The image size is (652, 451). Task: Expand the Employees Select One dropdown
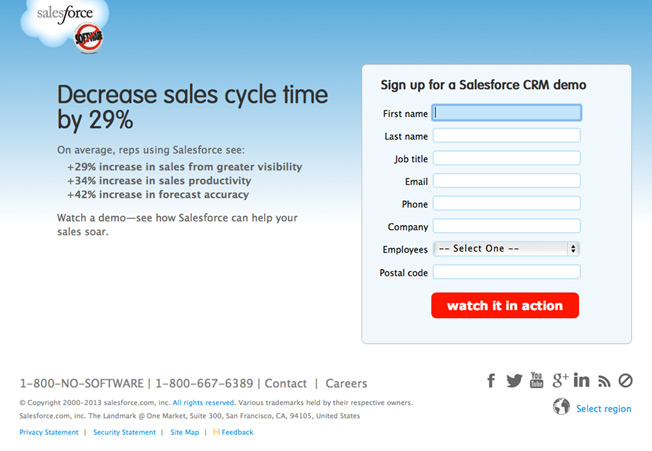pyautogui.click(x=506, y=249)
